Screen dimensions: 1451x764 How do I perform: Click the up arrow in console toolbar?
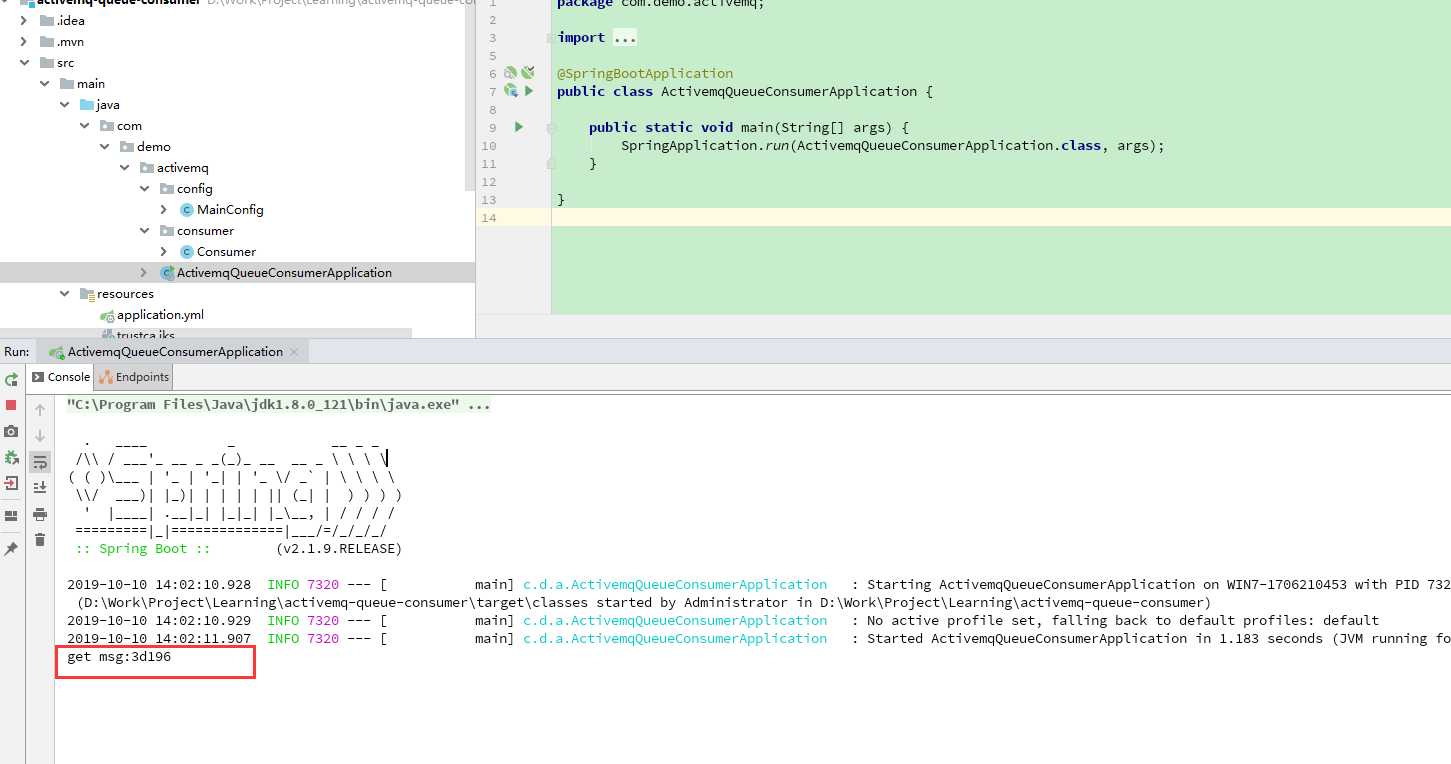pos(40,410)
